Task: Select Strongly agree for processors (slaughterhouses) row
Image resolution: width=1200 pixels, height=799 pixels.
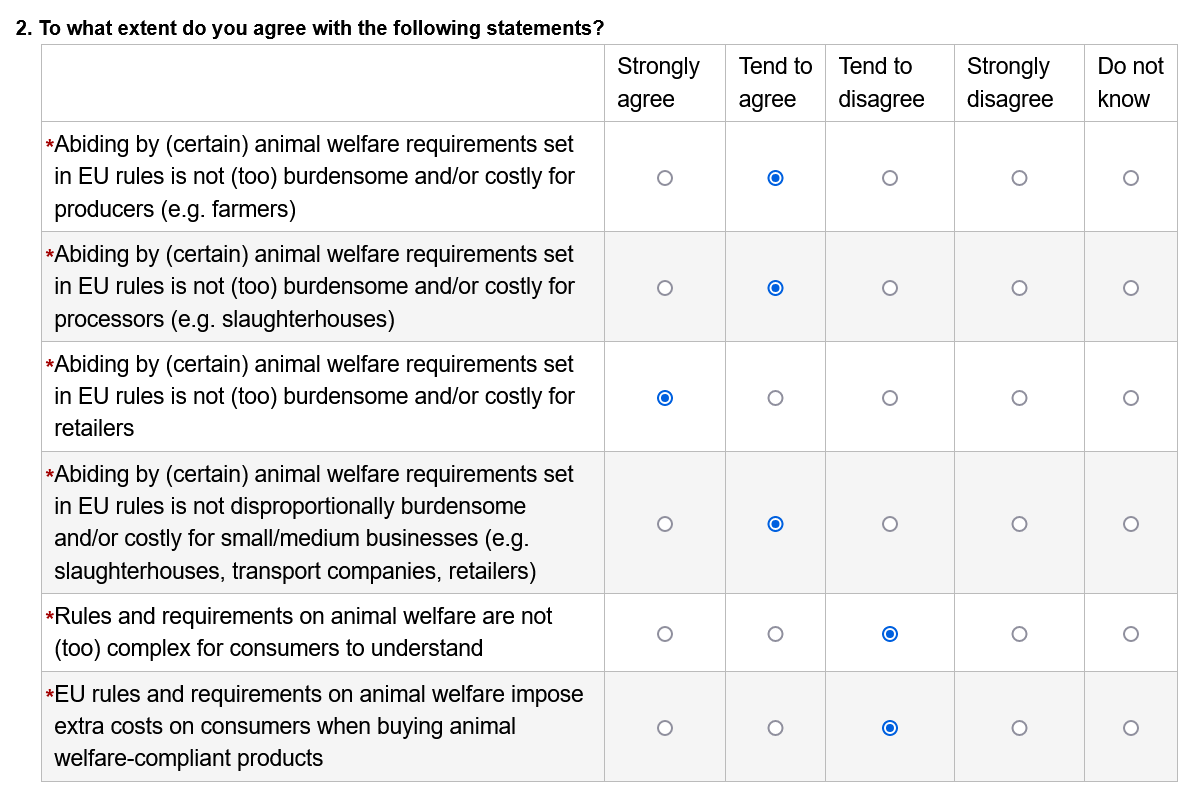Action: coord(665,288)
